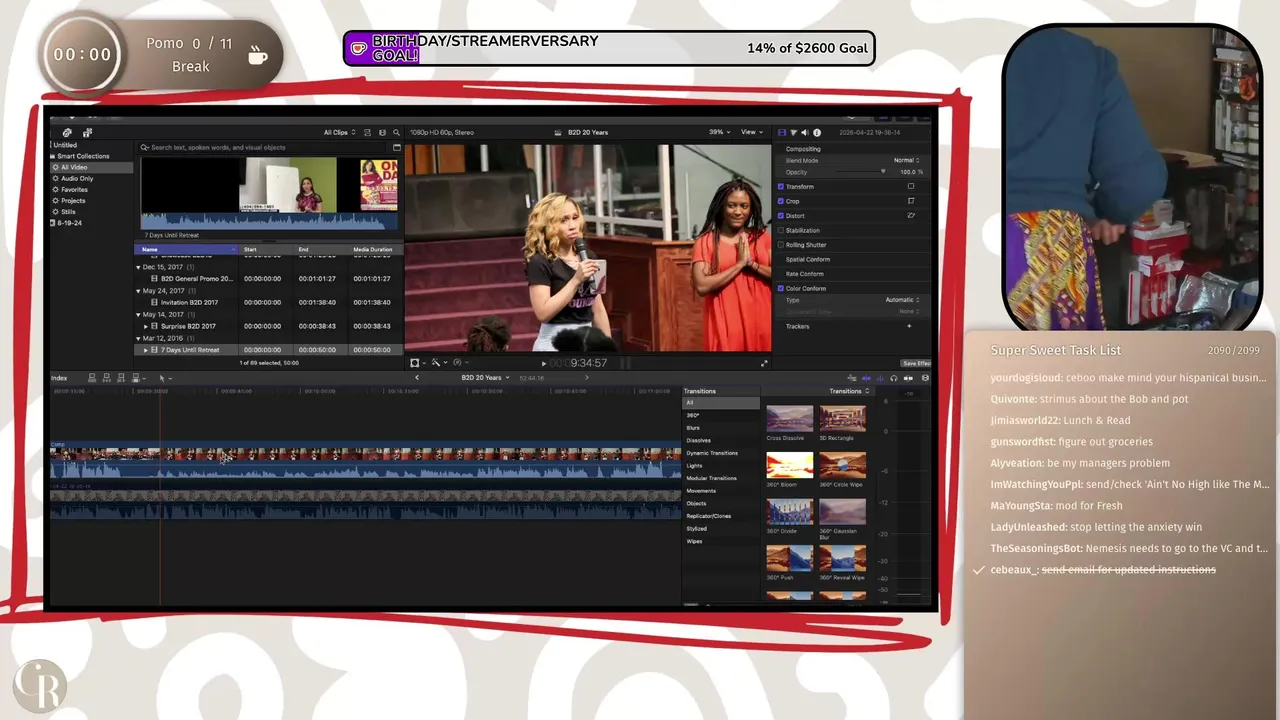
Task: Click the fundraising goal progress bar
Action: point(609,48)
